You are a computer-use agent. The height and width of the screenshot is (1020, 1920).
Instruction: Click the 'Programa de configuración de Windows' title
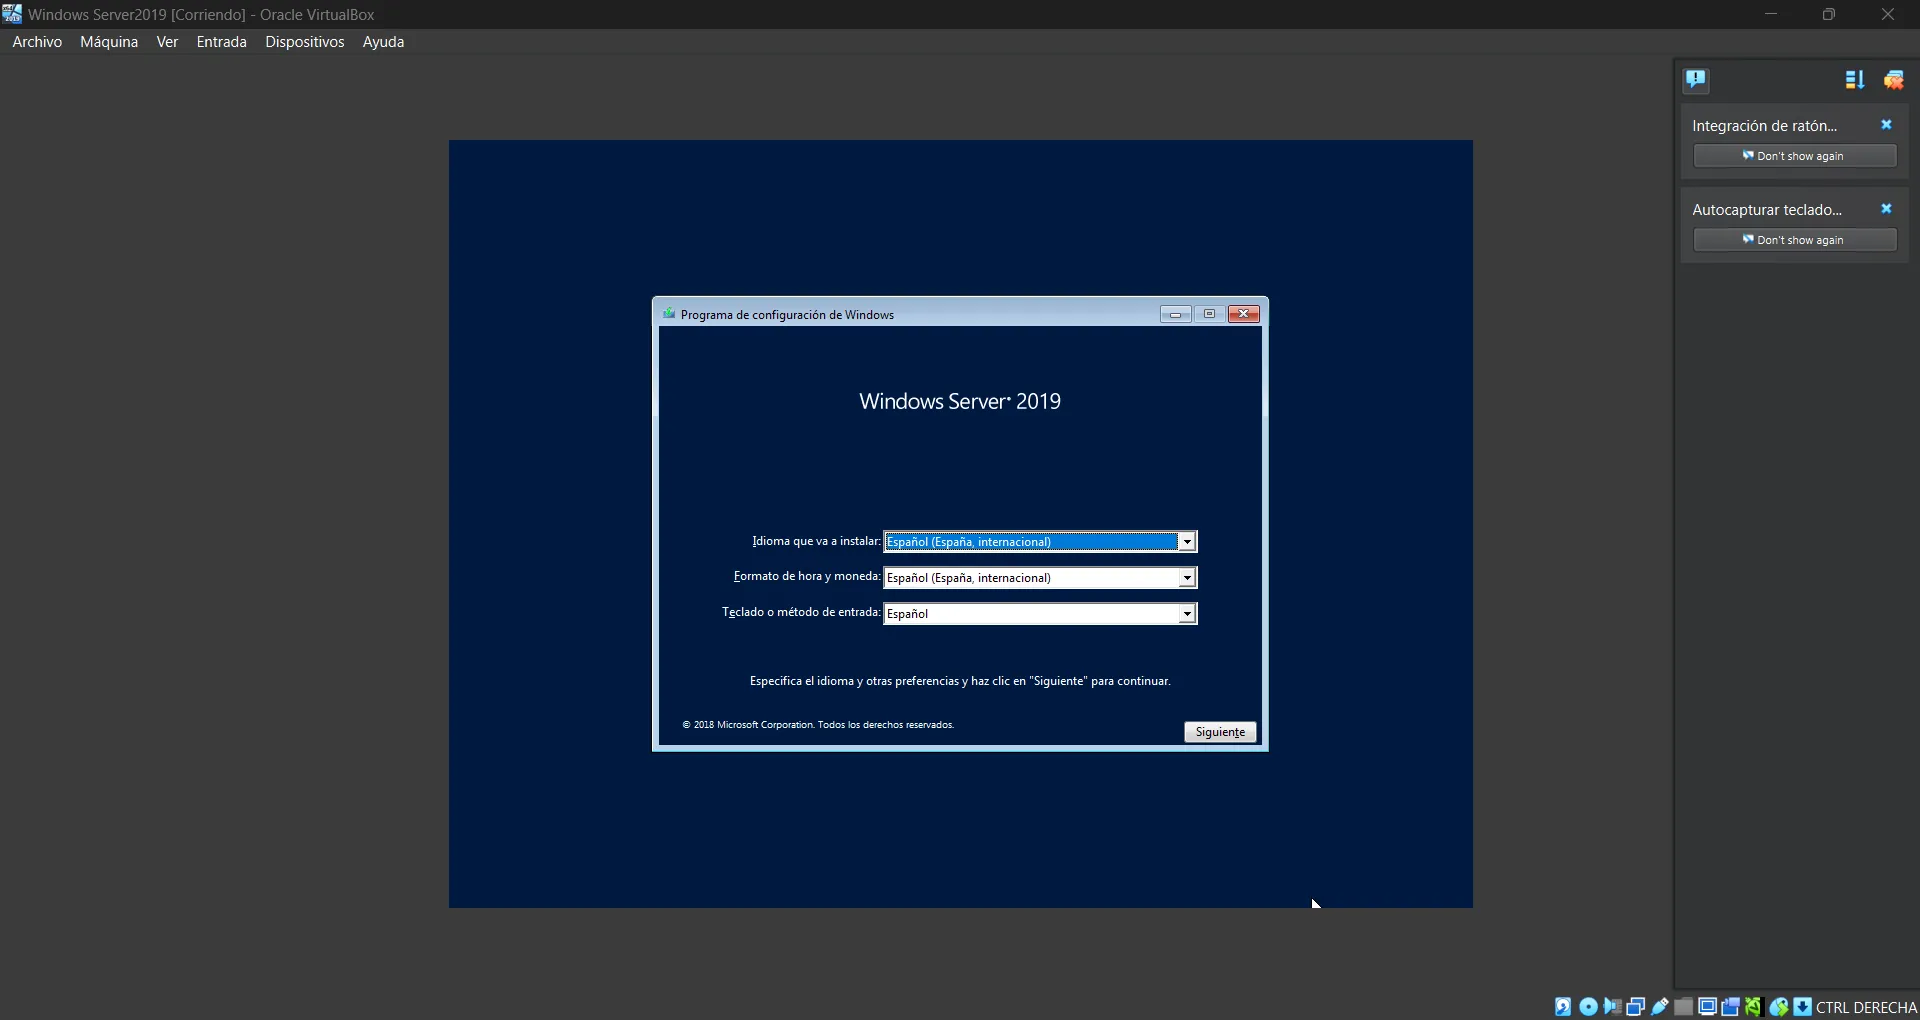(x=787, y=315)
